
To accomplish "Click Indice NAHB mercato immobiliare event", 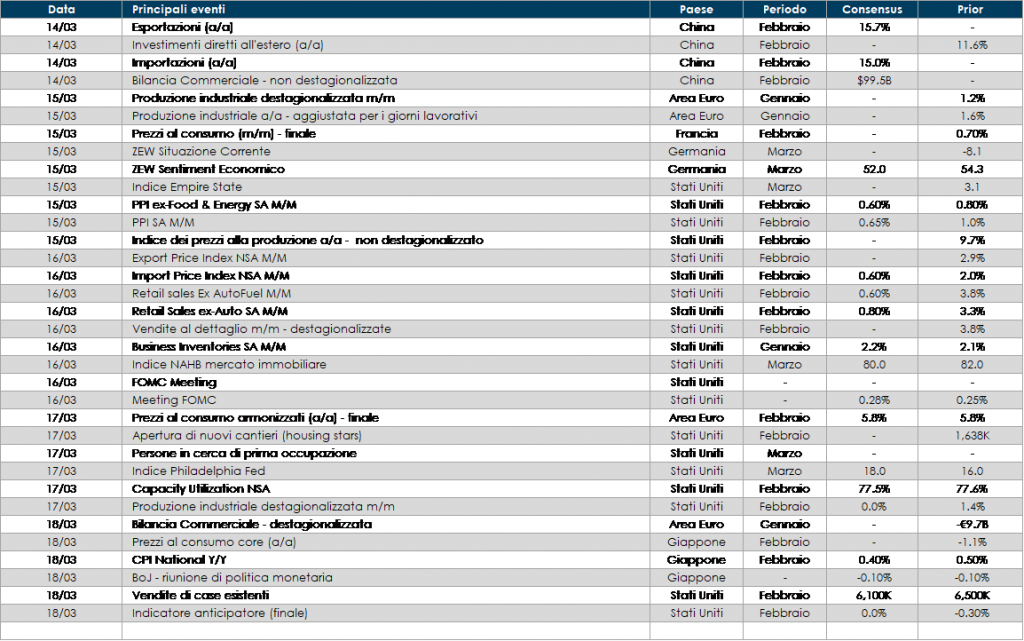I will pyautogui.click(x=229, y=365).
